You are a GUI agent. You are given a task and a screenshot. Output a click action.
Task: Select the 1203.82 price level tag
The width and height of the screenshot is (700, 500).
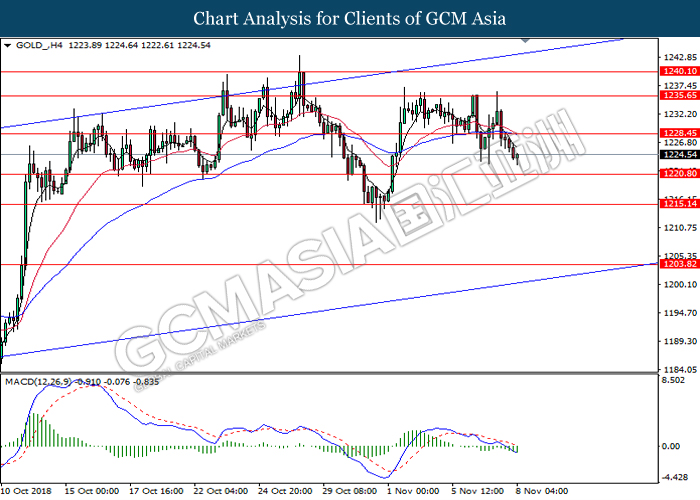pyautogui.click(x=677, y=265)
